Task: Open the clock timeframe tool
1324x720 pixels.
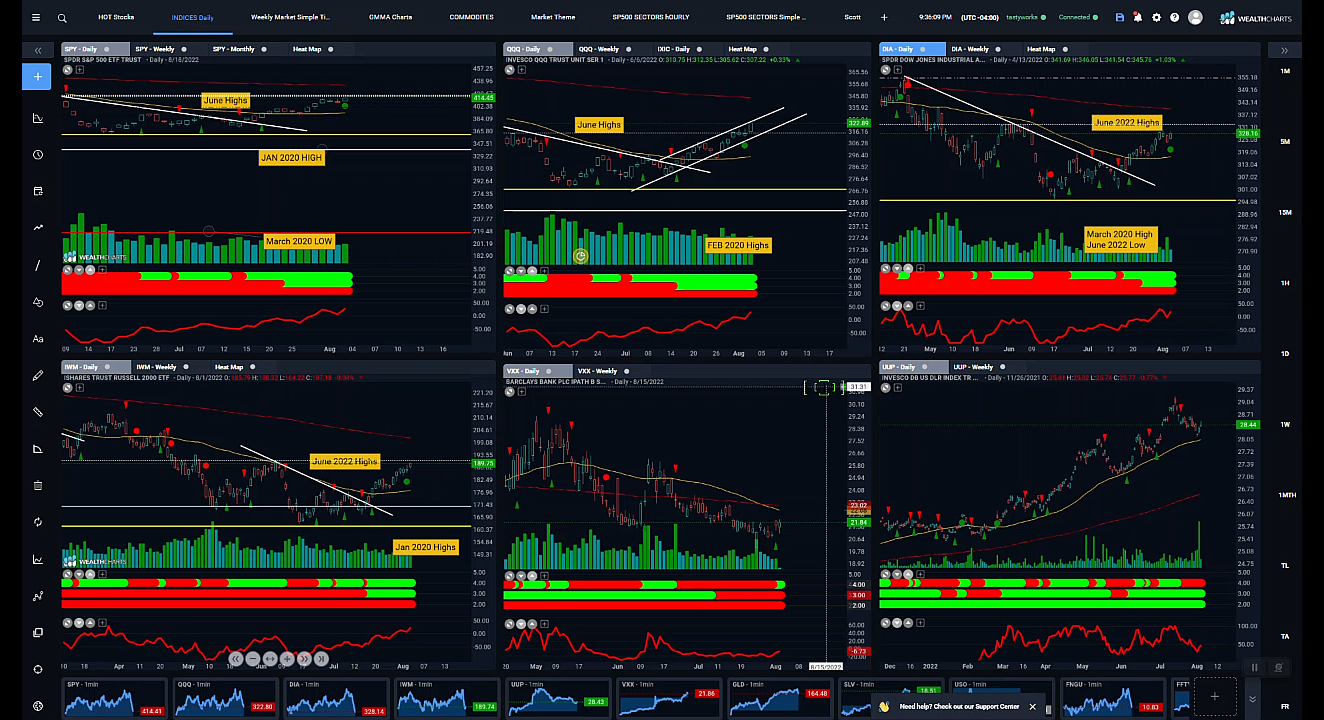Action: click(38, 155)
